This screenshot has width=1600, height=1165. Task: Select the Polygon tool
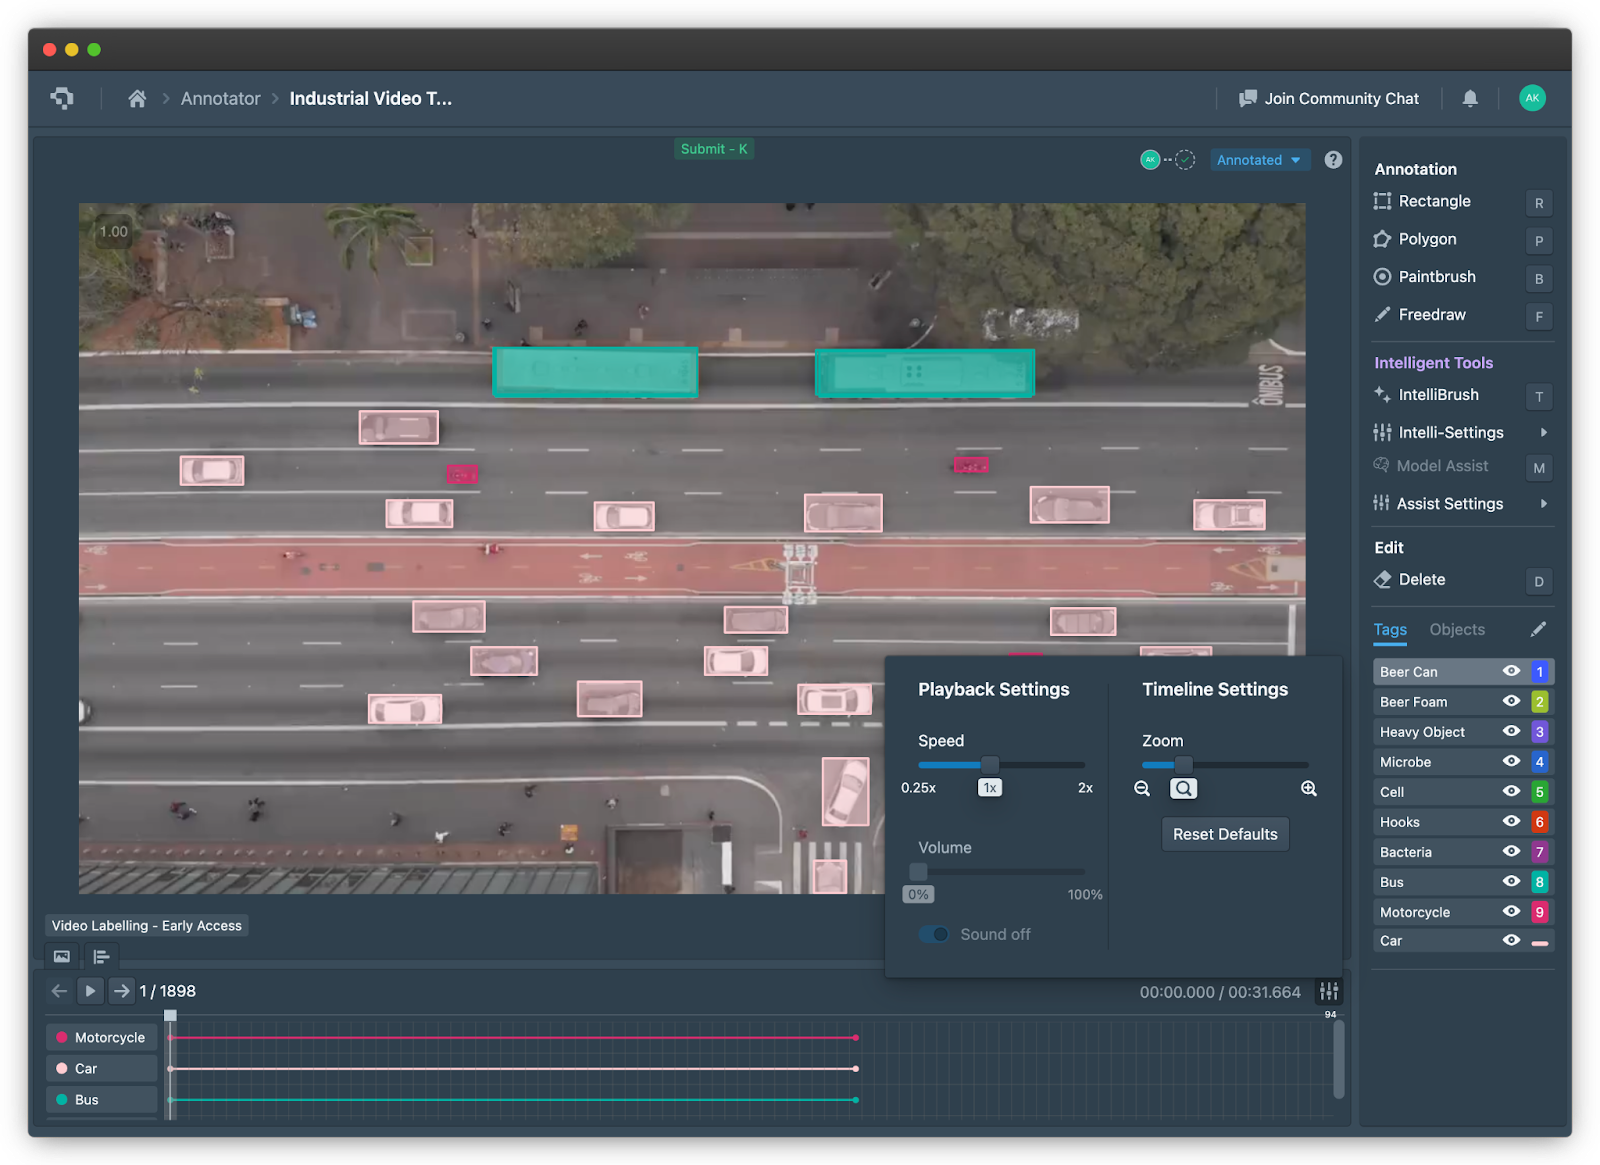click(x=1426, y=239)
